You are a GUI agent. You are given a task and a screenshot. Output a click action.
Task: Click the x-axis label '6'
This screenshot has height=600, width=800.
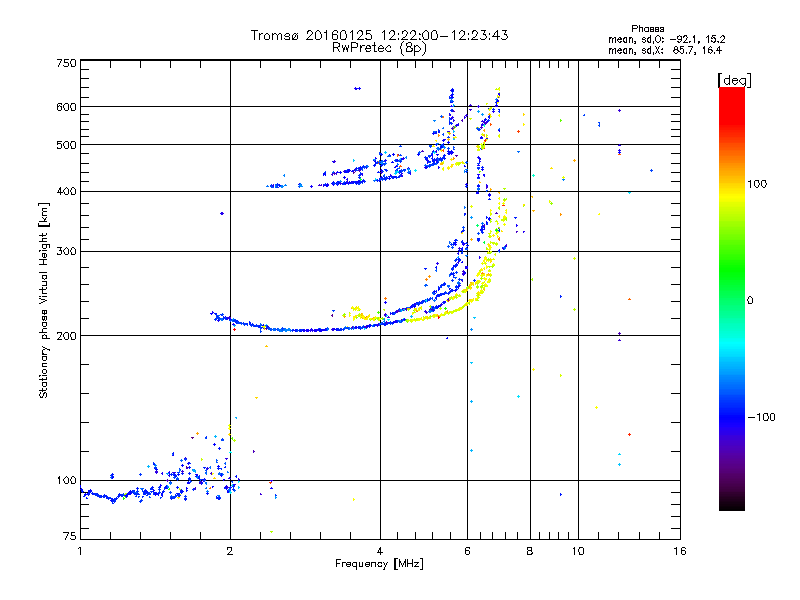point(467,551)
